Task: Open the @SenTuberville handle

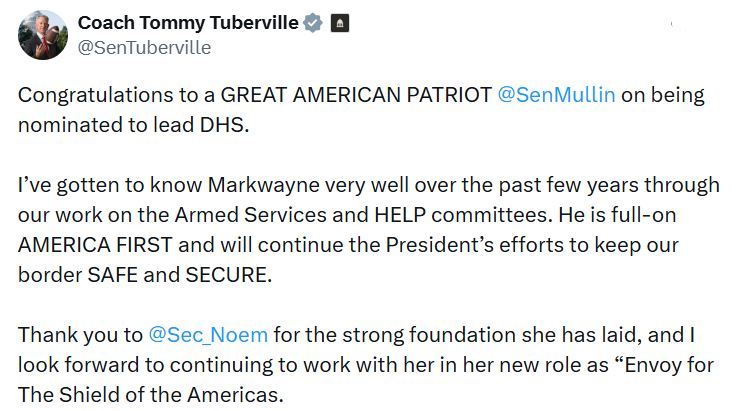Action: 144,47
